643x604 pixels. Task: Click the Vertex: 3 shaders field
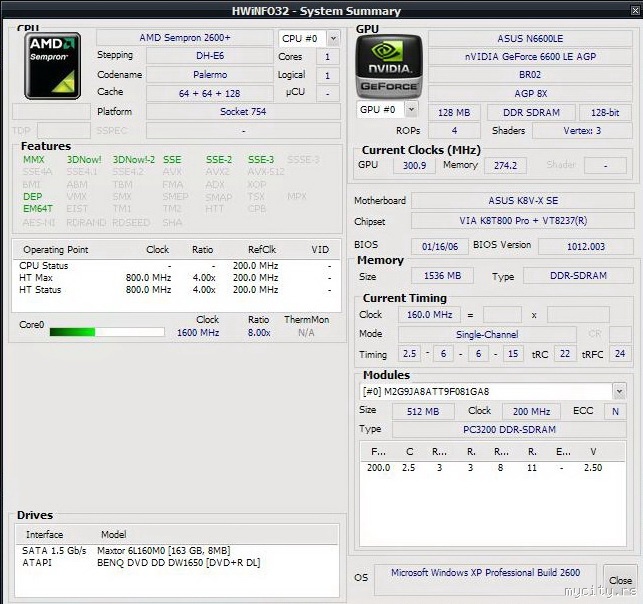tap(582, 131)
